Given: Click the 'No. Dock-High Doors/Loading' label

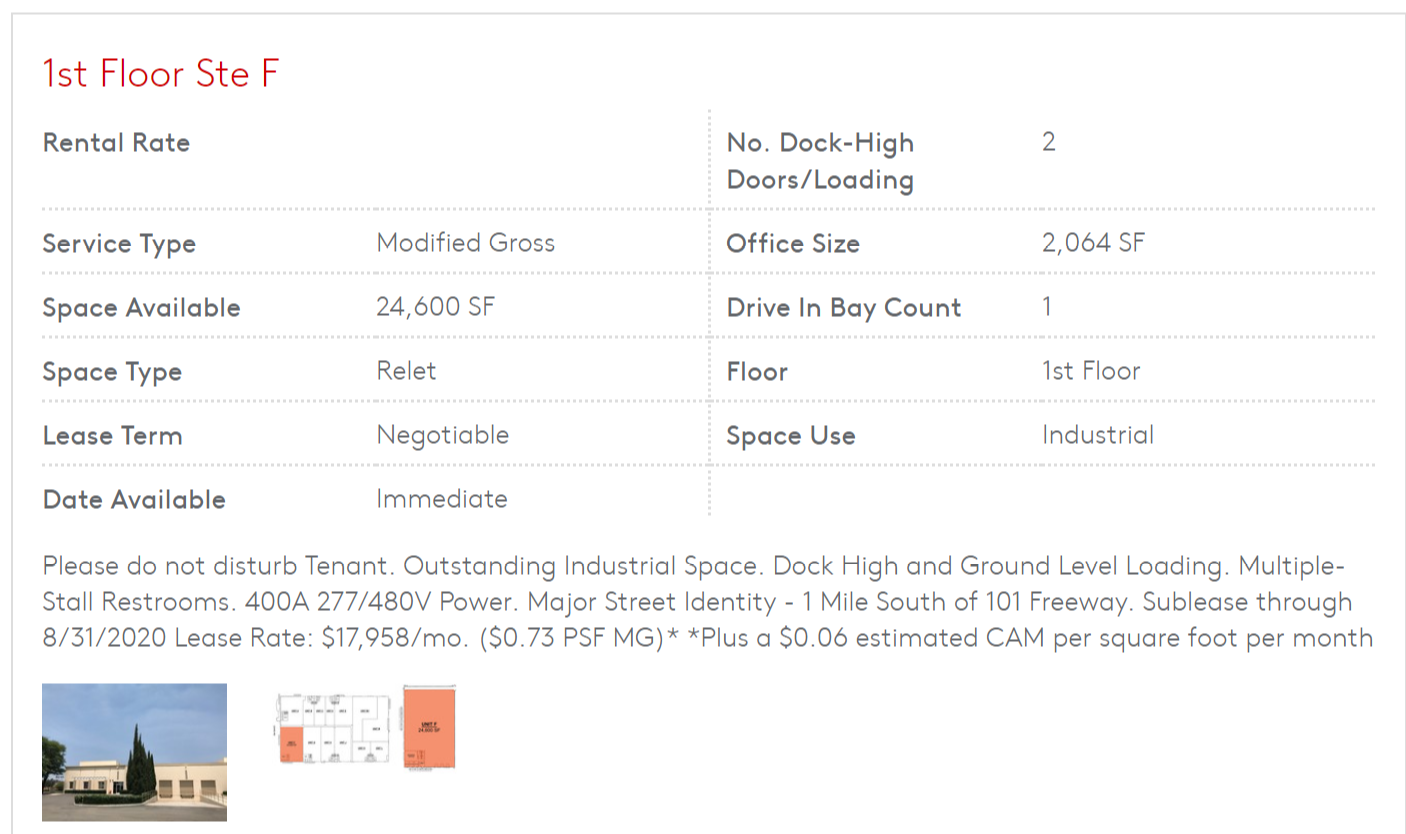Looking at the screenshot, I should (820, 161).
